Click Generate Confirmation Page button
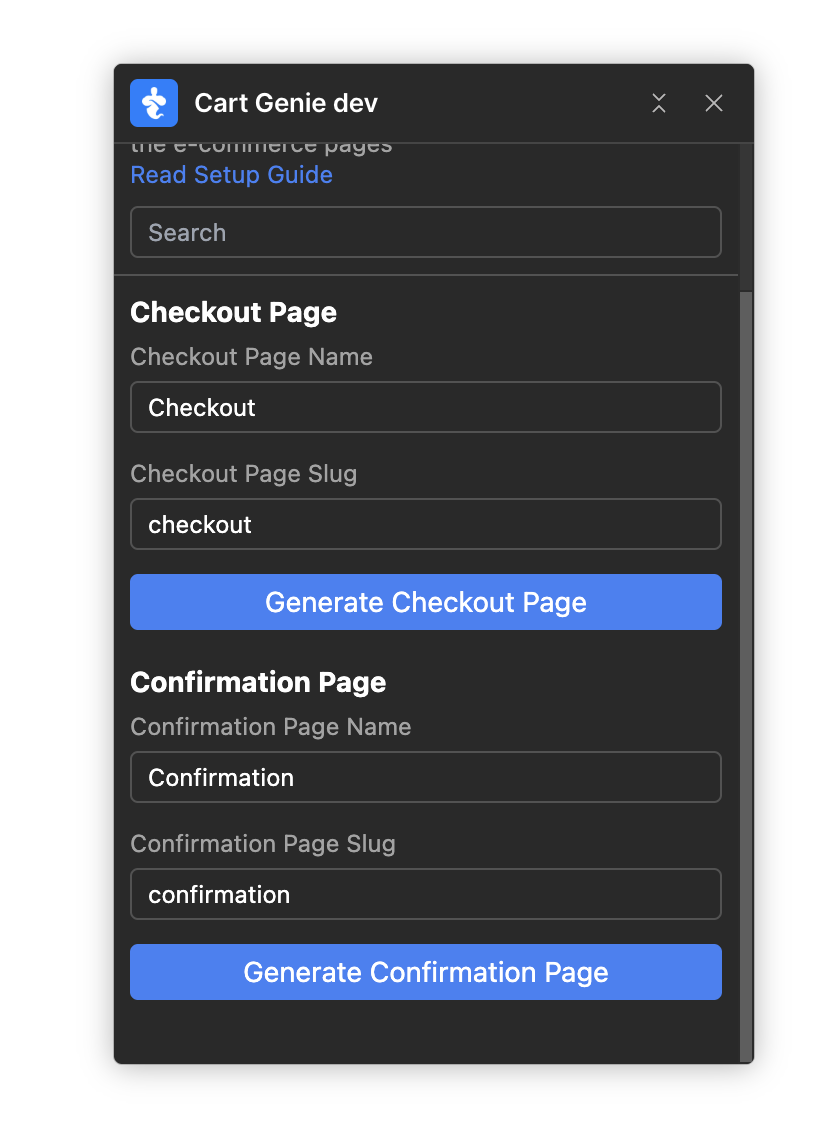The image size is (834, 1122). coord(426,972)
